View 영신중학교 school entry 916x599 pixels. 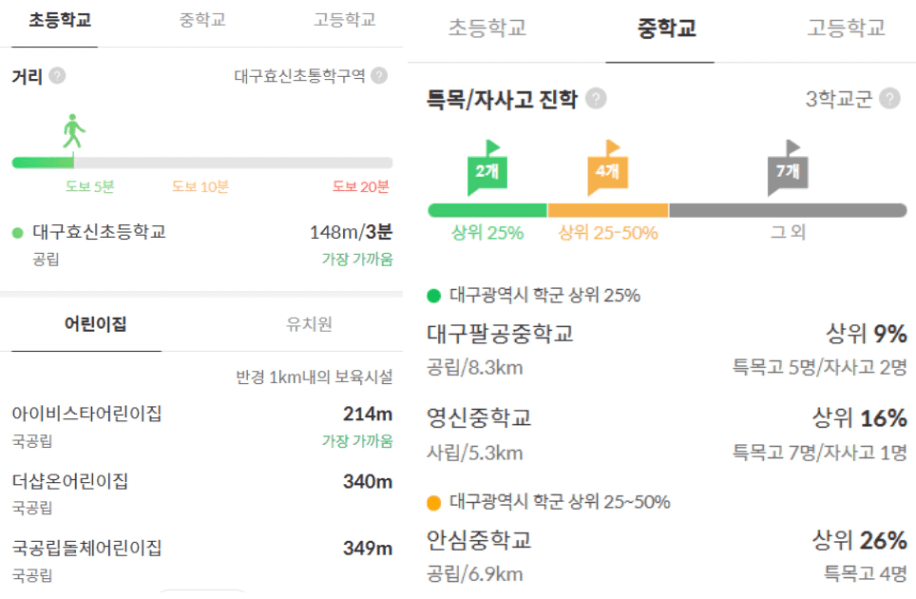click(479, 418)
